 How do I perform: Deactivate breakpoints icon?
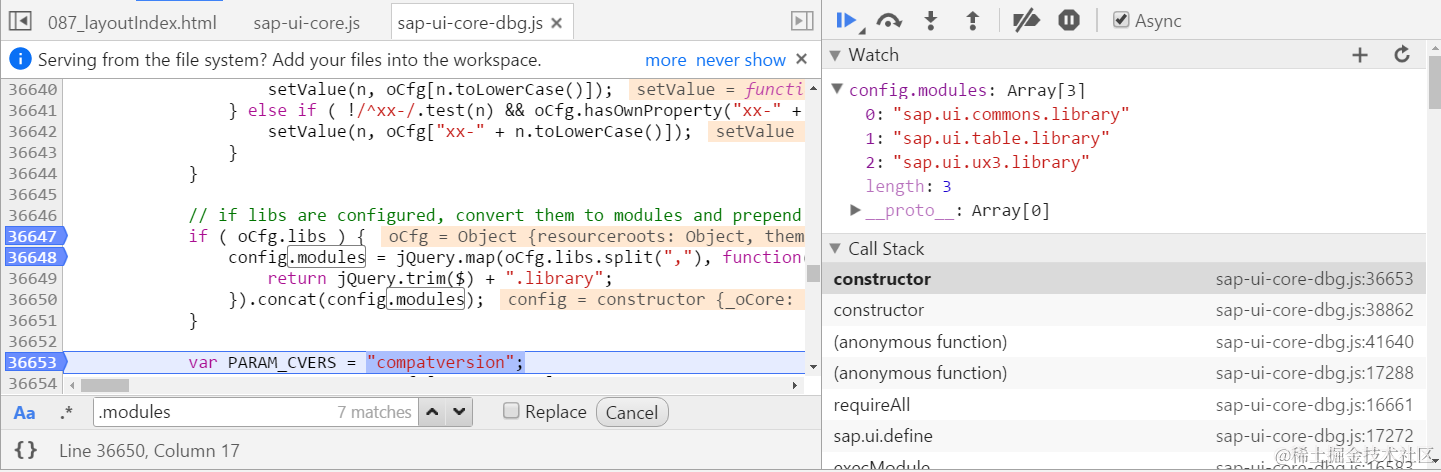click(x=1027, y=20)
